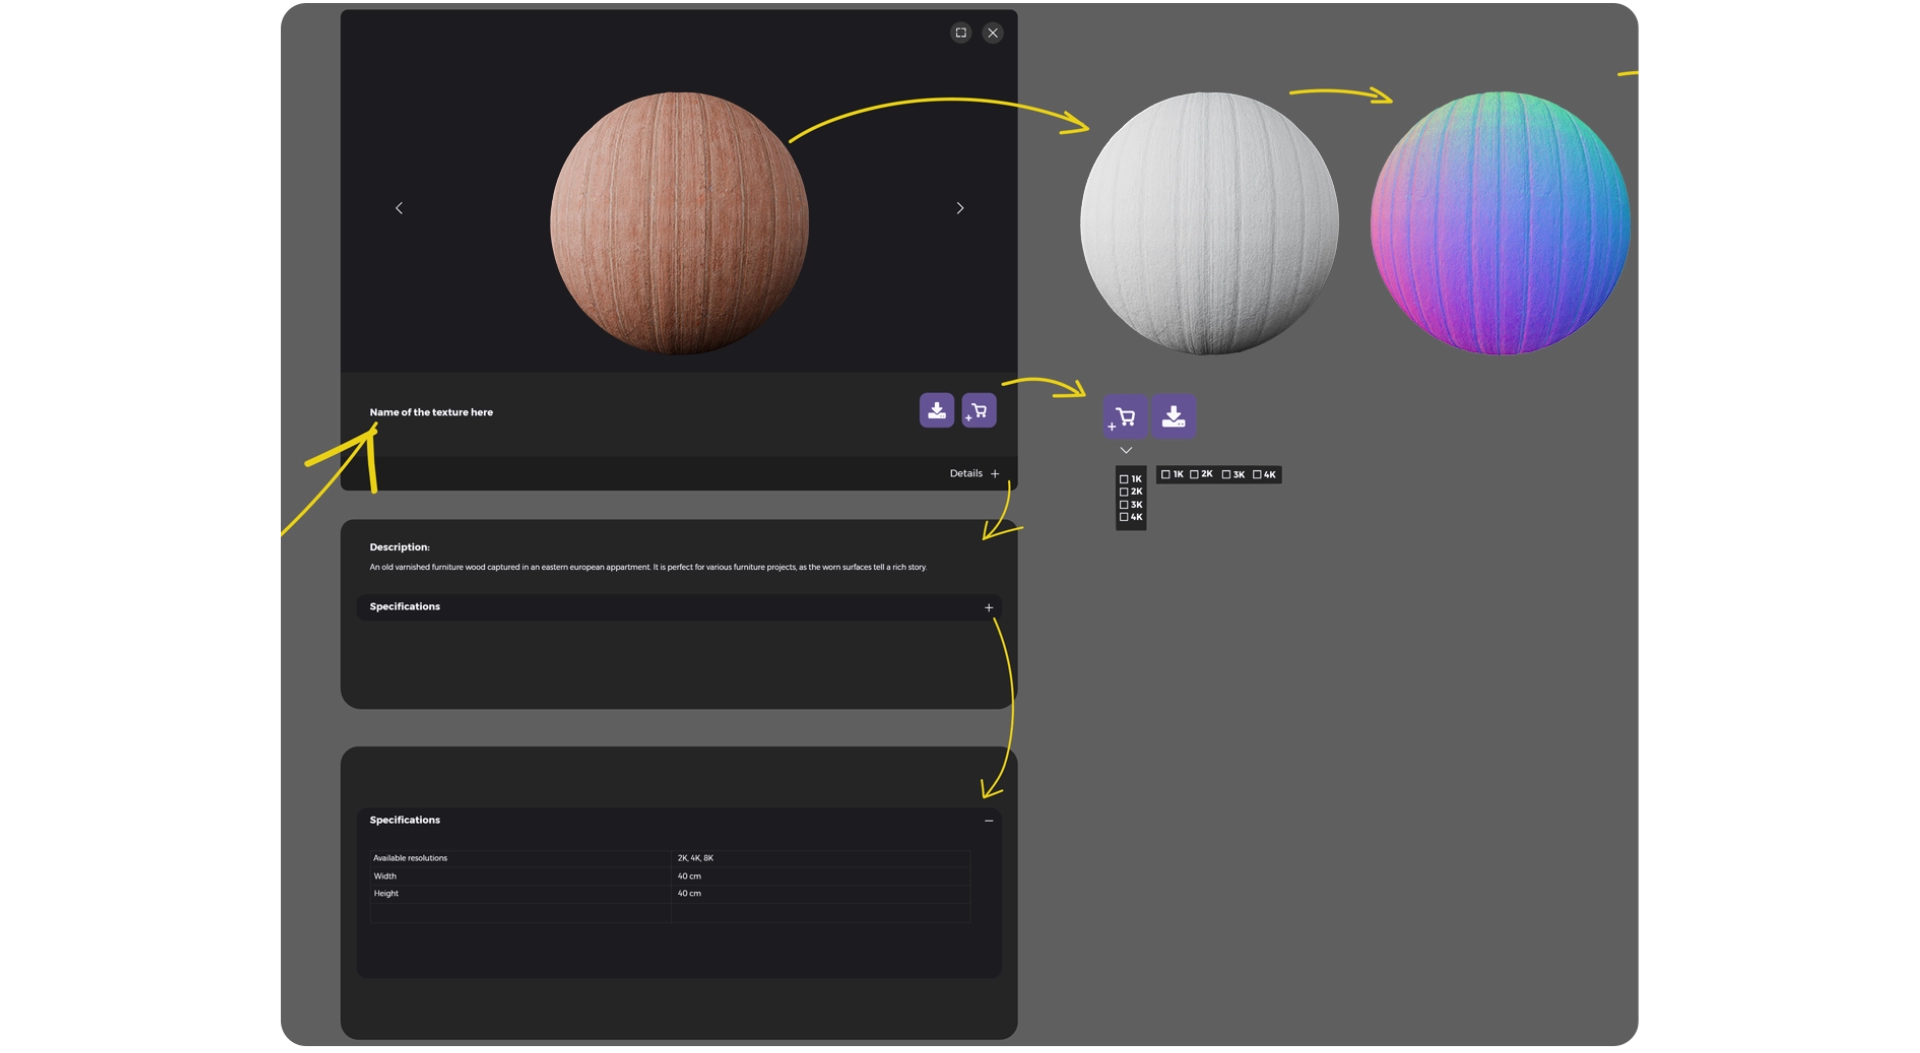Viewport: 1920px width, 1053px height.
Task: Select the white displacement sphere preview
Action: pyautogui.click(x=1209, y=223)
